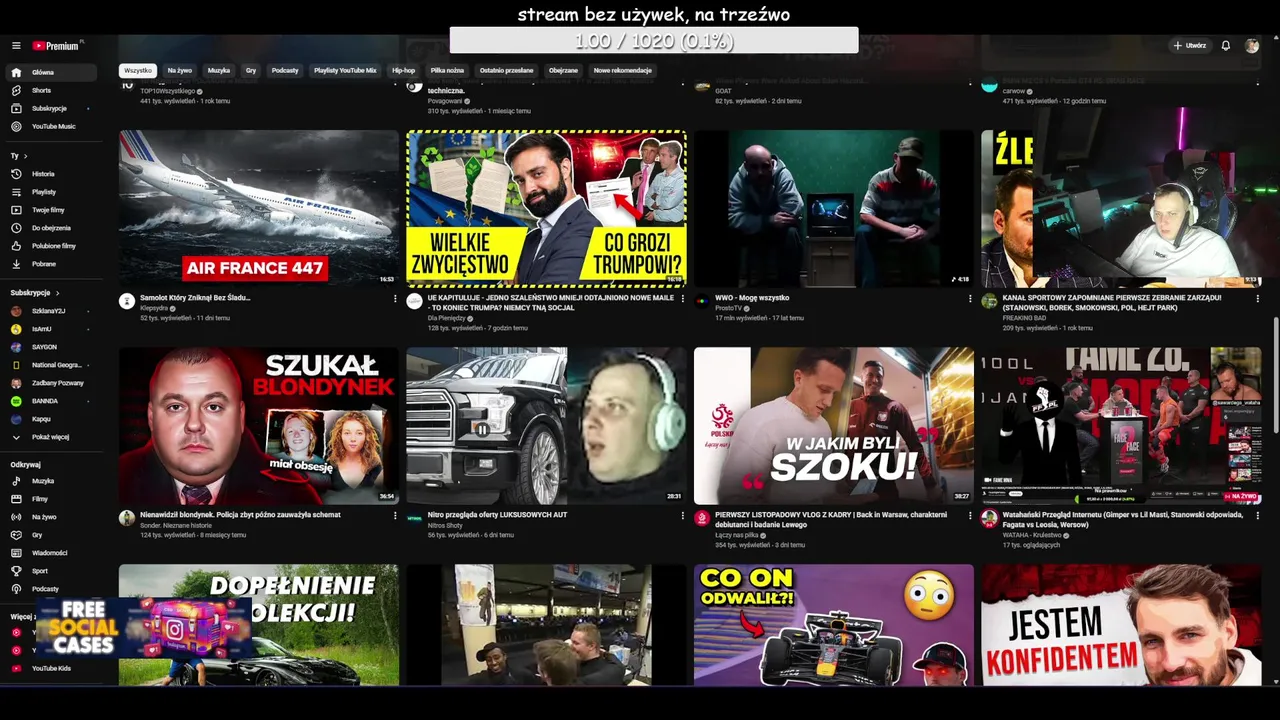Open options menu for Kanał Sportowy video
The height and width of the screenshot is (720, 1280).
click(x=1257, y=299)
